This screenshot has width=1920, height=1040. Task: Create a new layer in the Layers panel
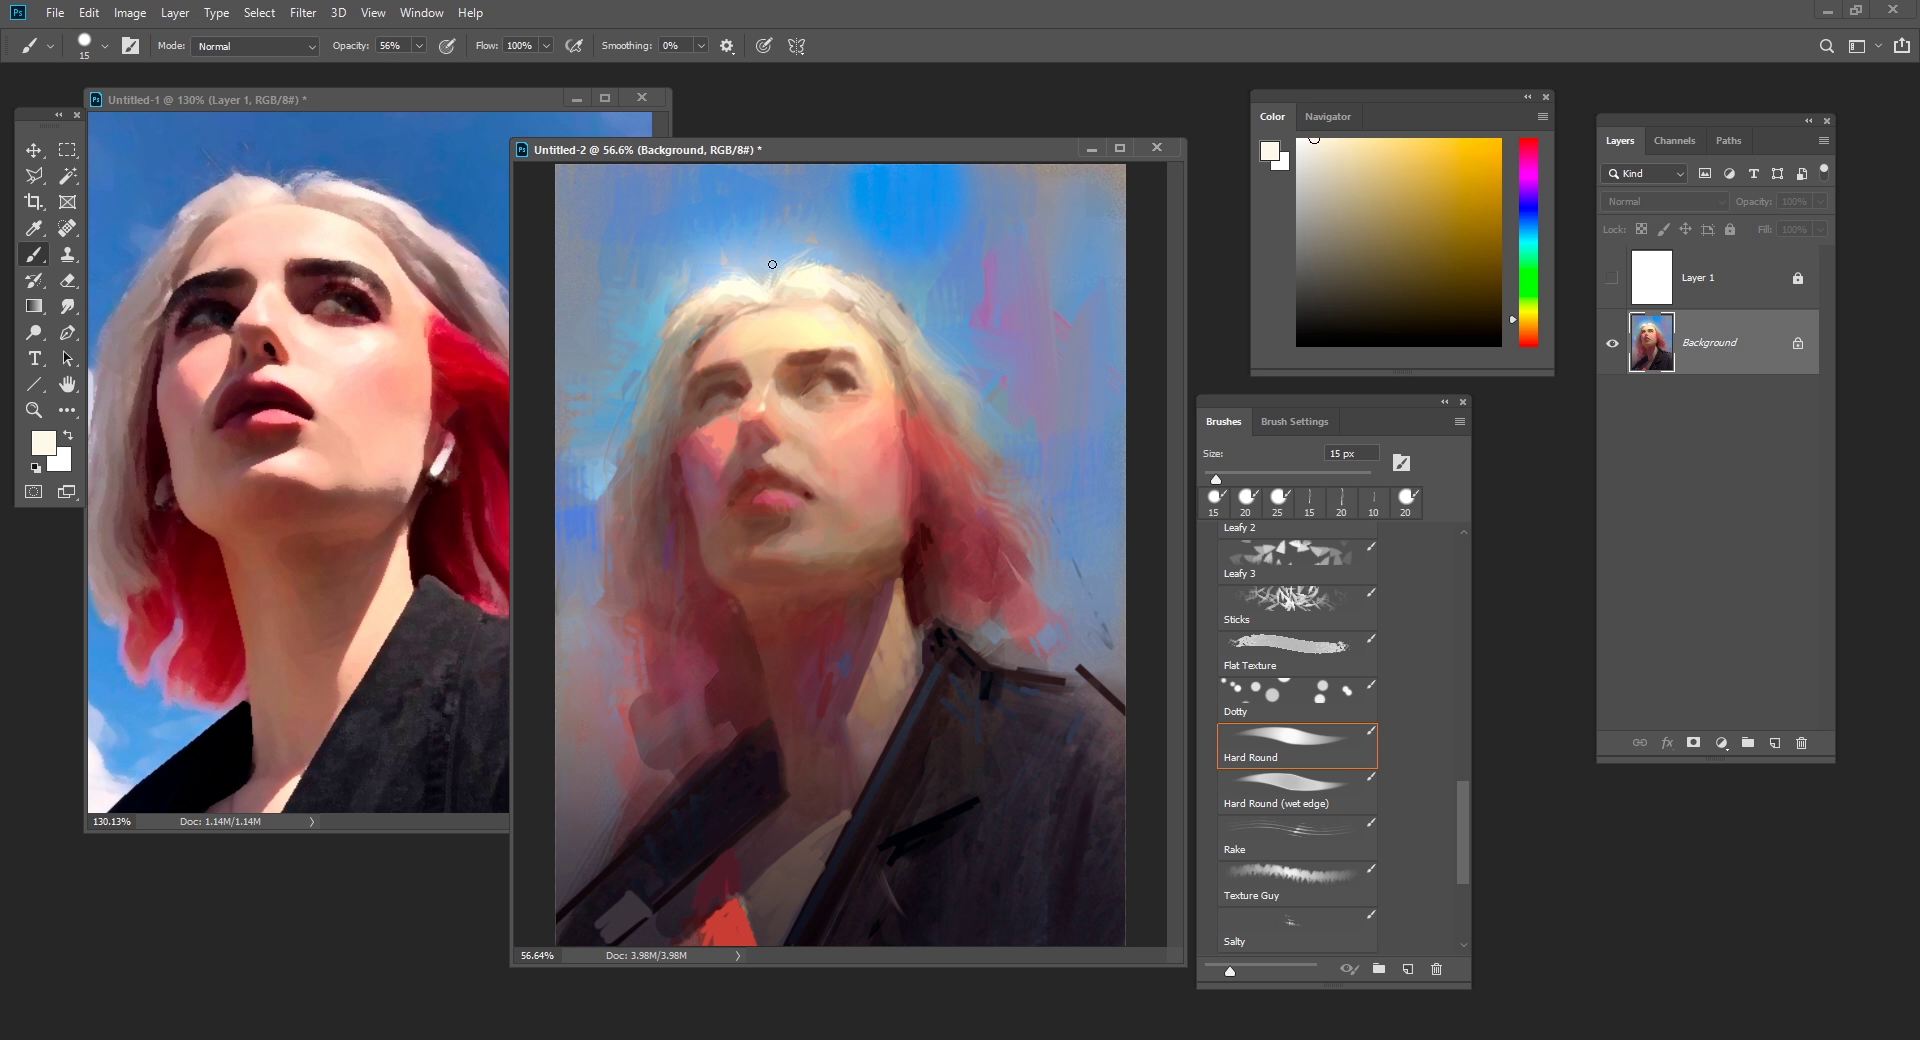pos(1775,743)
